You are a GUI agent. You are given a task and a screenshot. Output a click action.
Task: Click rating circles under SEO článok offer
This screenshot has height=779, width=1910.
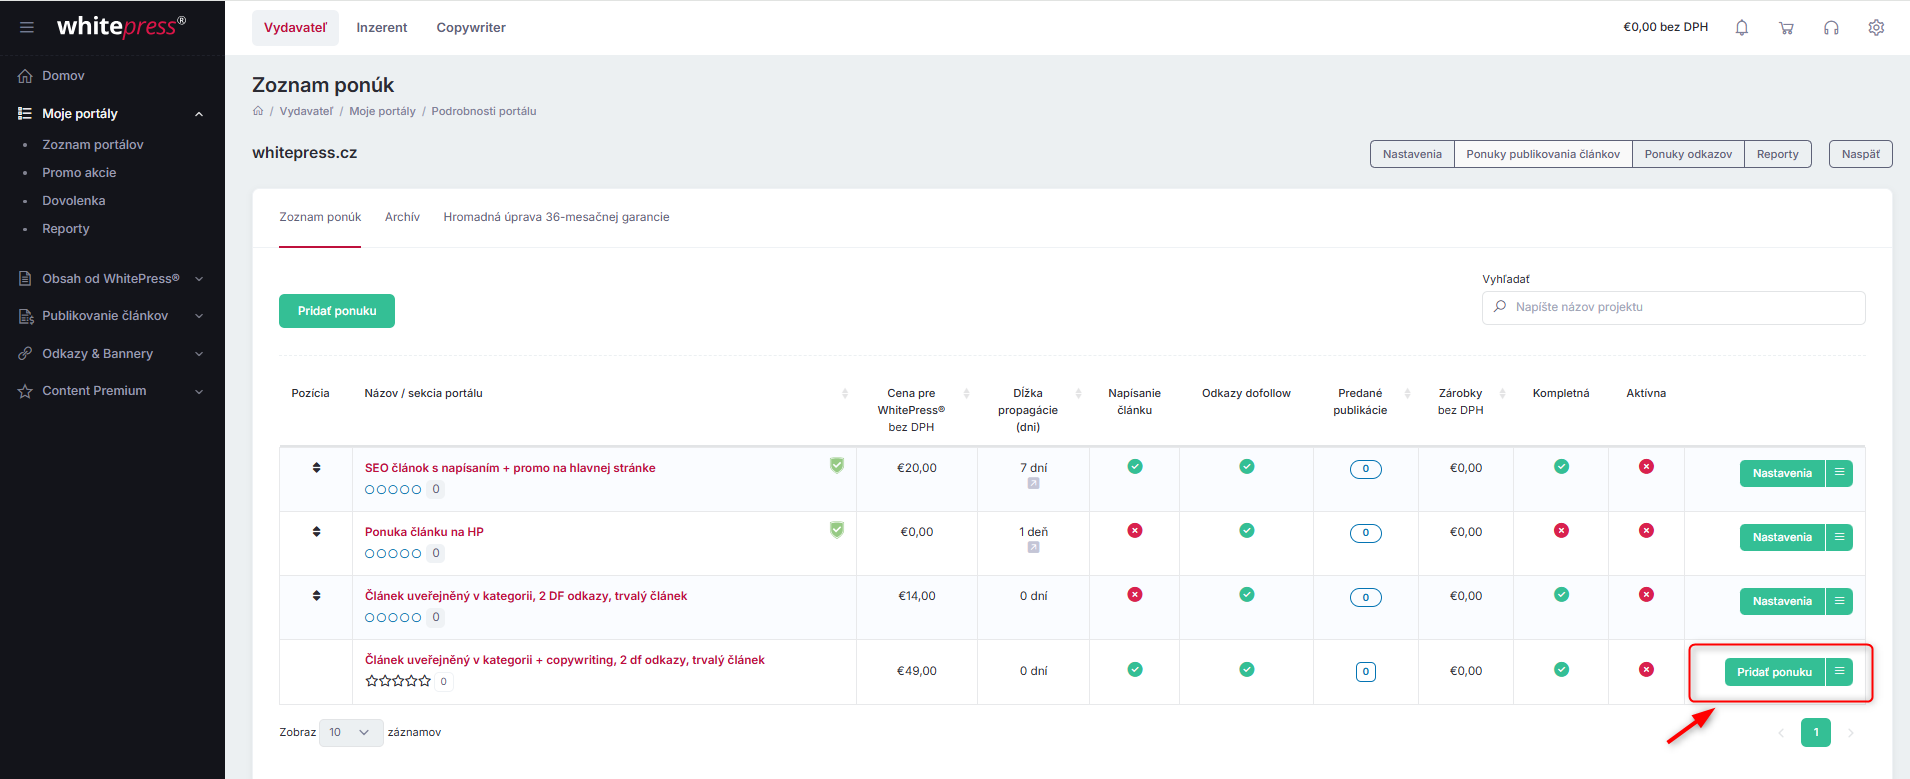(x=393, y=490)
